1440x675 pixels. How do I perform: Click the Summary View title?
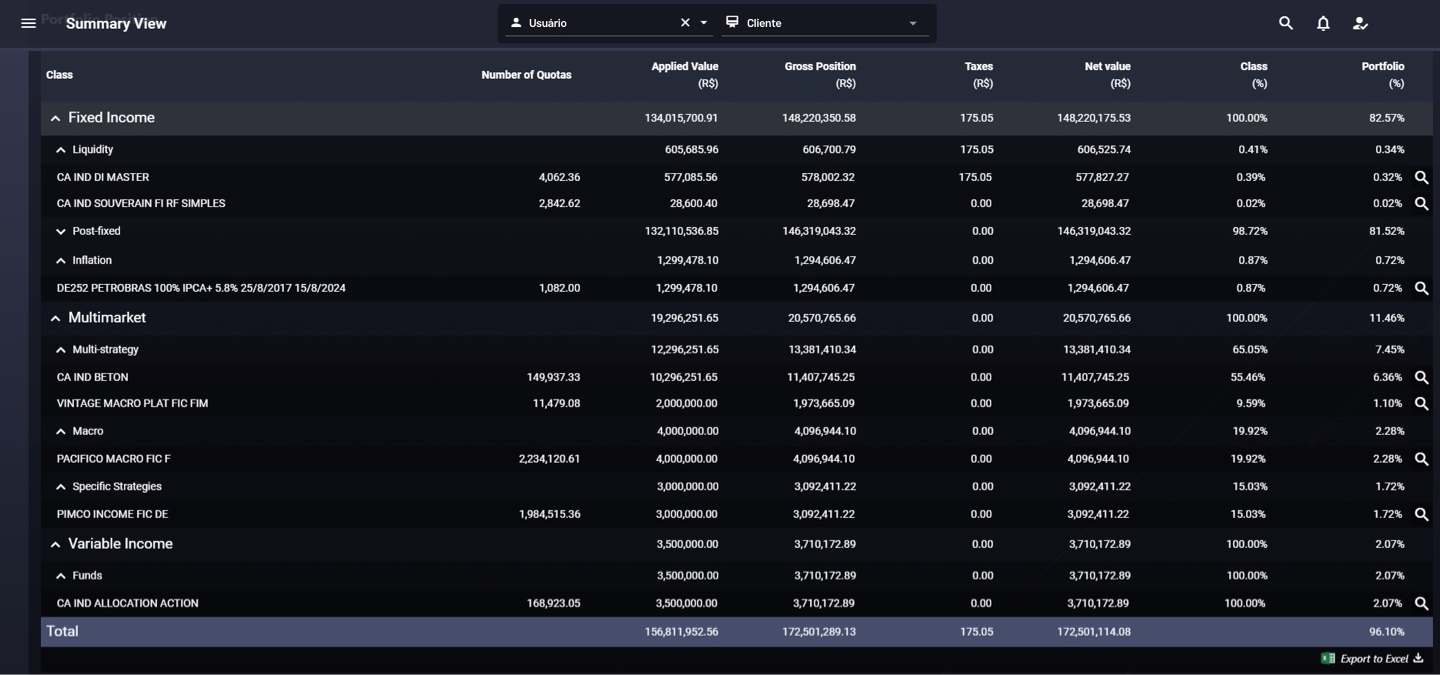(116, 23)
